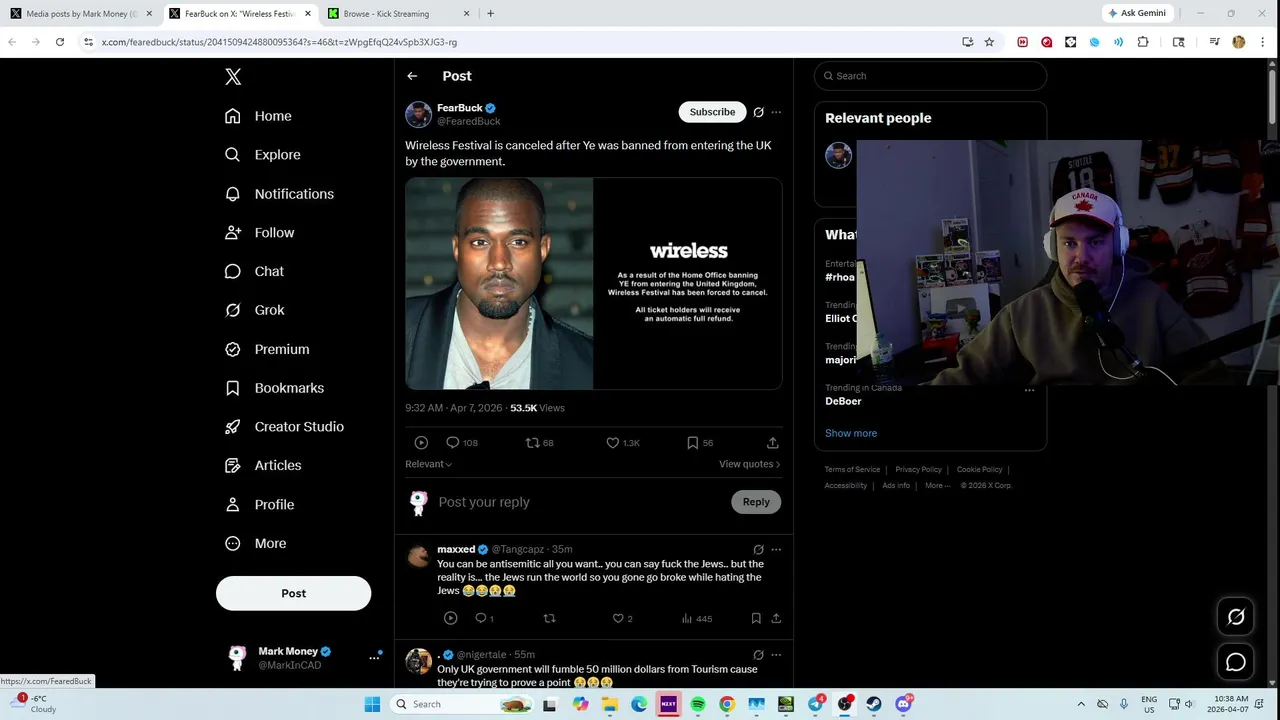The height and width of the screenshot is (720, 1280).
Task: Share maxxed's reply
Action: (x=776, y=618)
